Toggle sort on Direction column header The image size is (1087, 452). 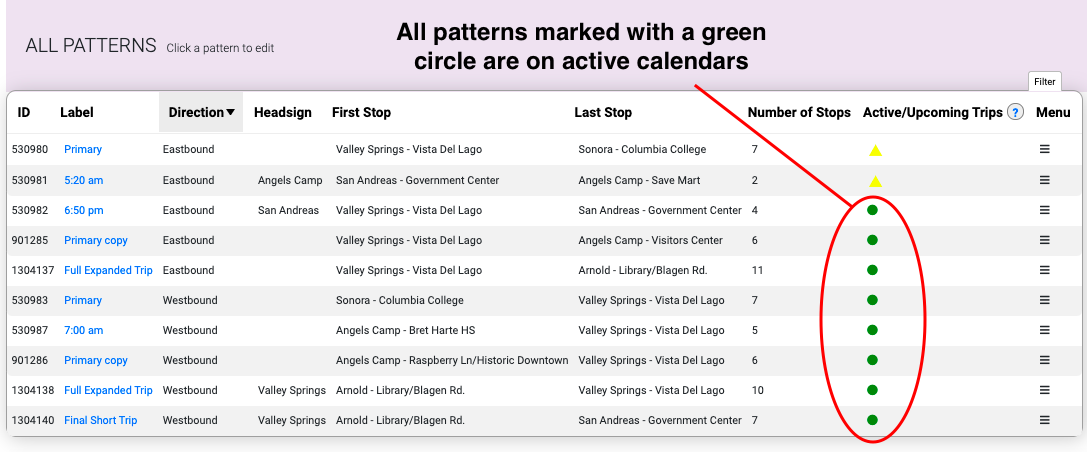coord(201,112)
